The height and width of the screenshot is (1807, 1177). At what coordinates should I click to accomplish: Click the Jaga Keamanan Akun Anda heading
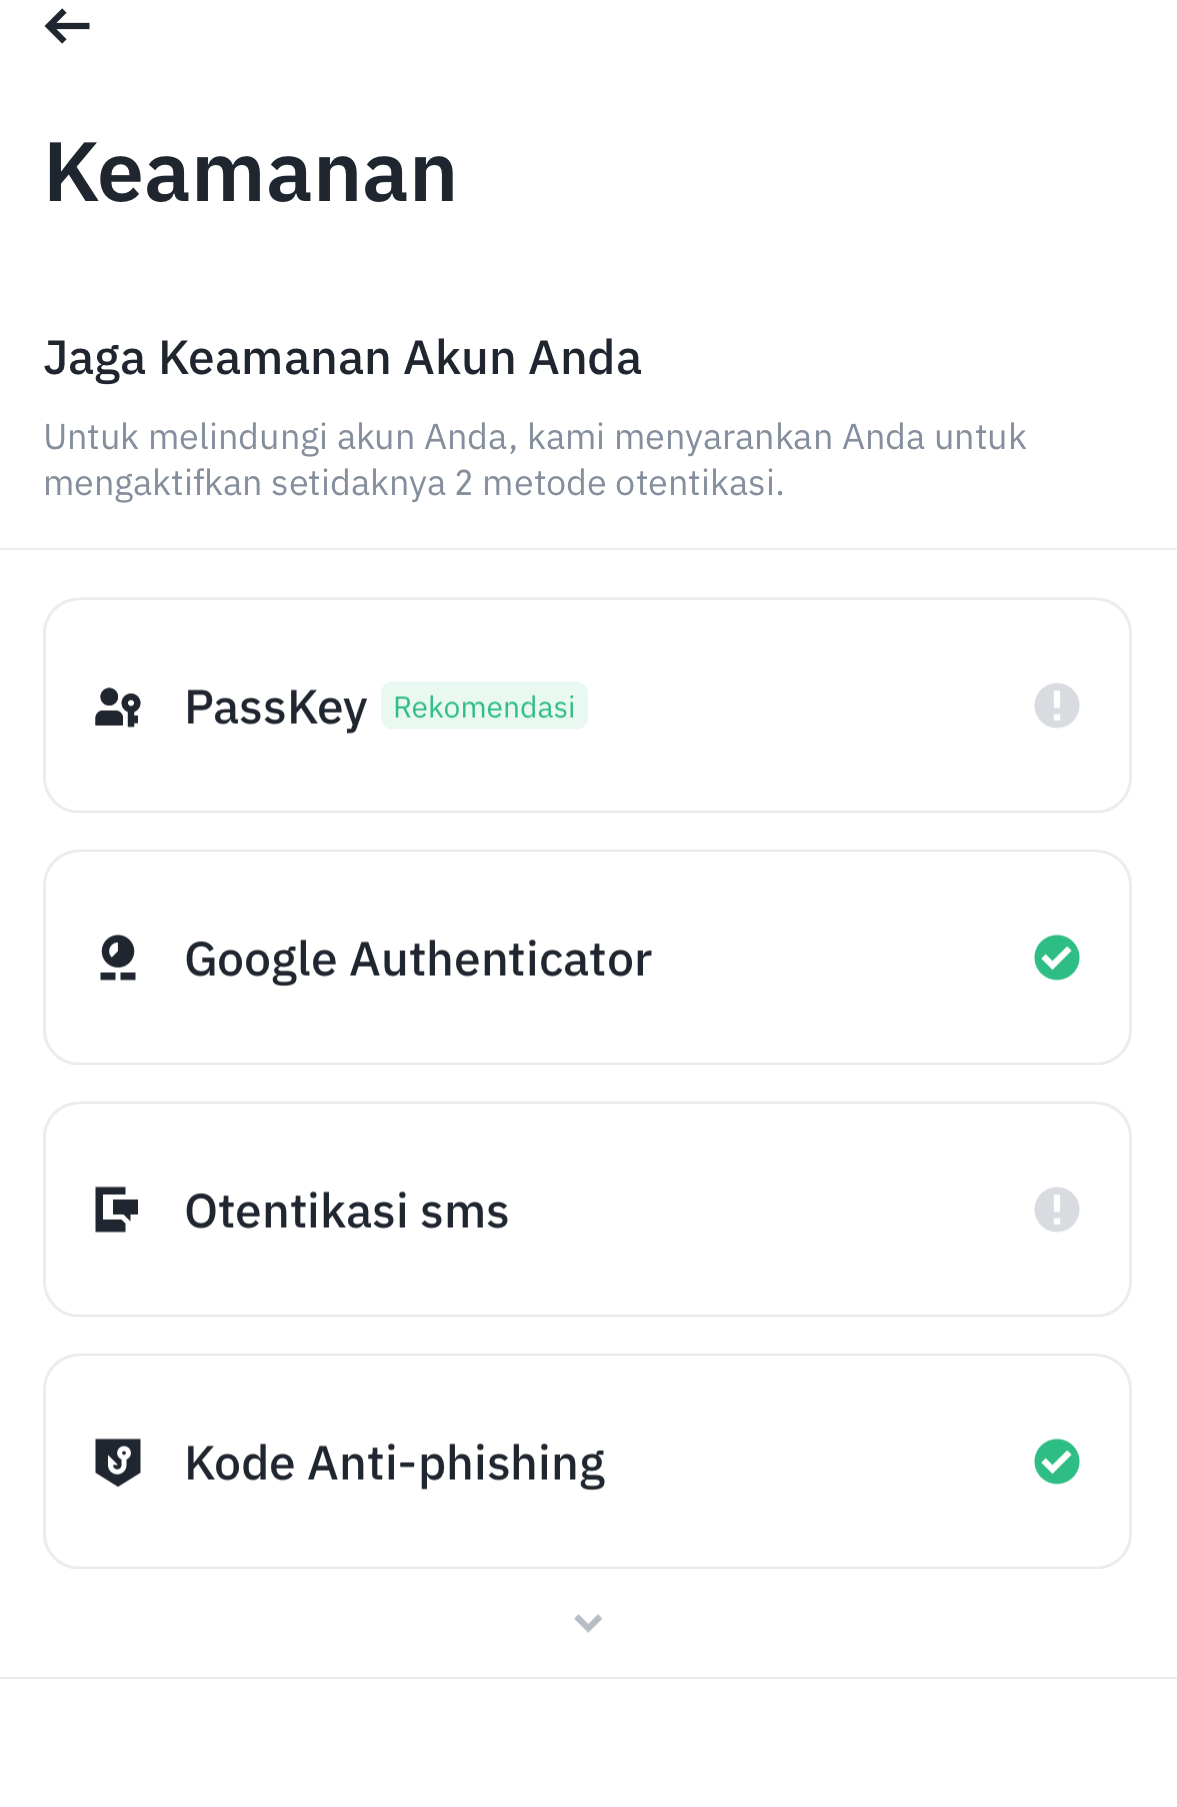[343, 359]
